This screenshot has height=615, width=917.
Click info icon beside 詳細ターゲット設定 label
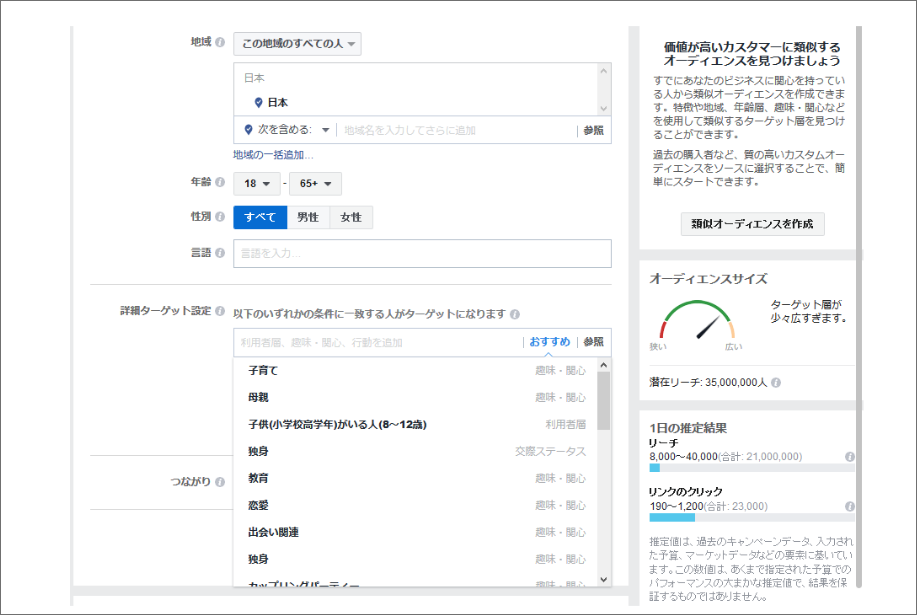click(x=220, y=312)
